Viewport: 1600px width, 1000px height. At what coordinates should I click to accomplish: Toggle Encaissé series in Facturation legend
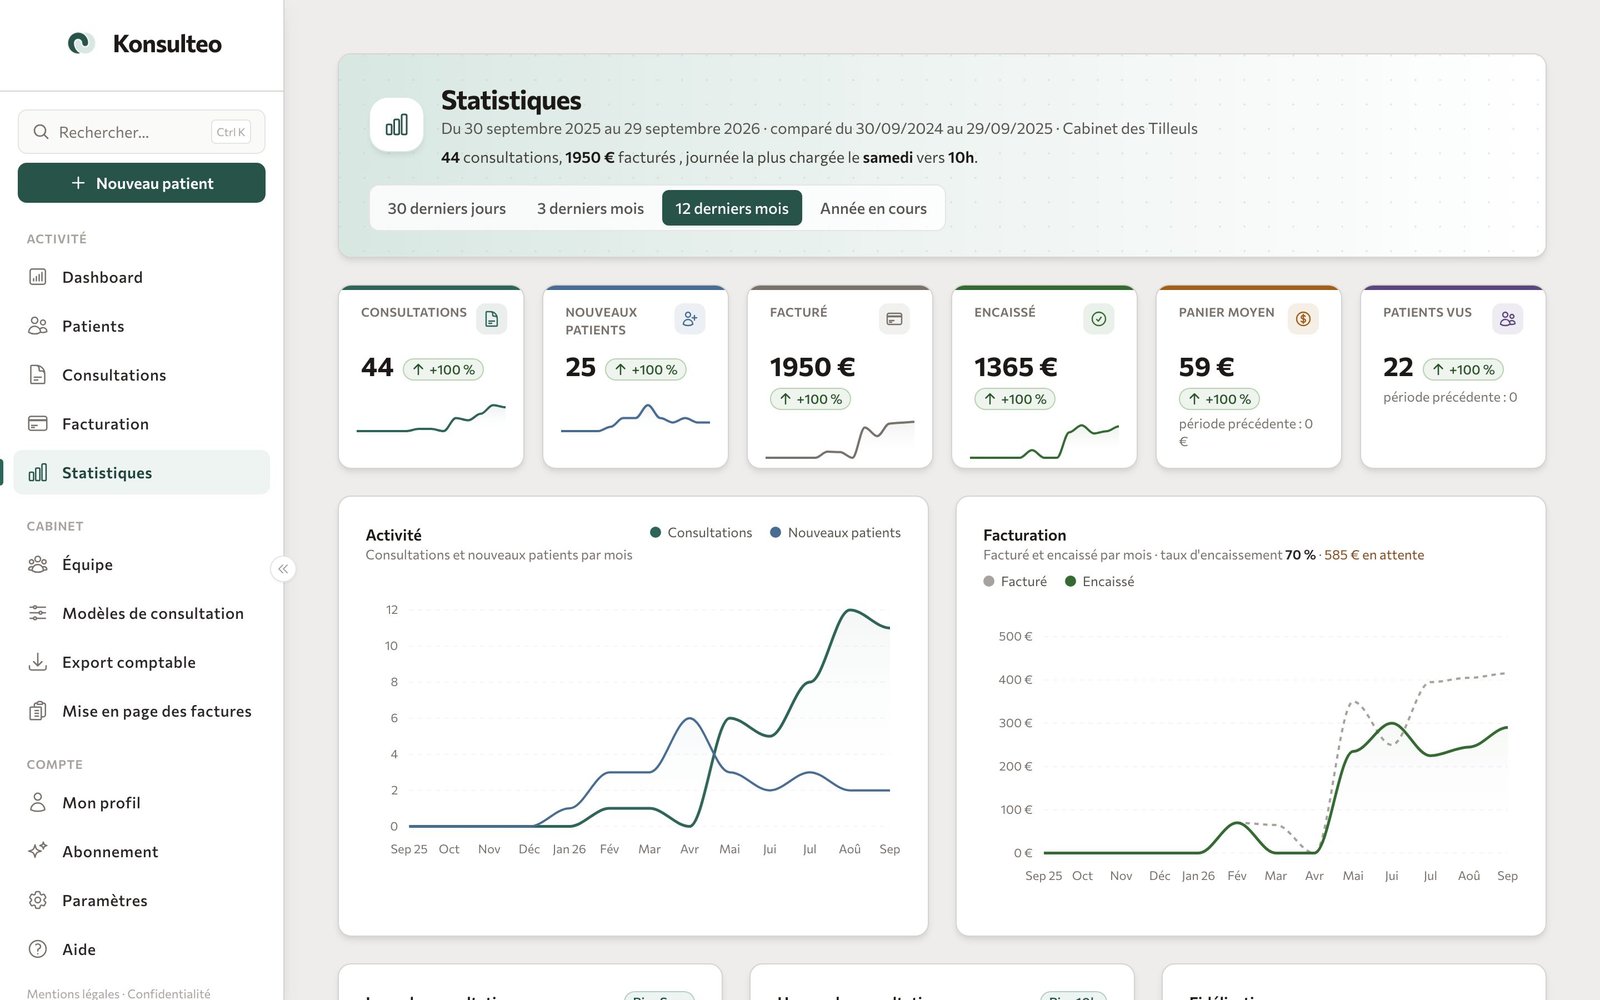(1100, 581)
